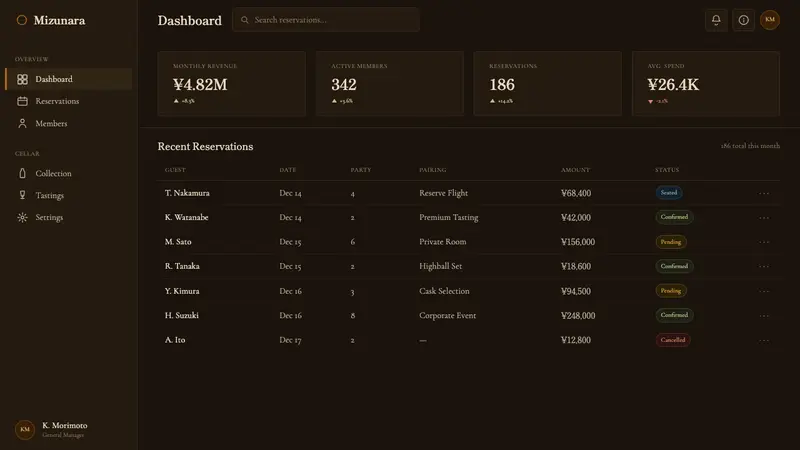Open row options for R. Tanaka
This screenshot has width=800, height=450.
764,266
